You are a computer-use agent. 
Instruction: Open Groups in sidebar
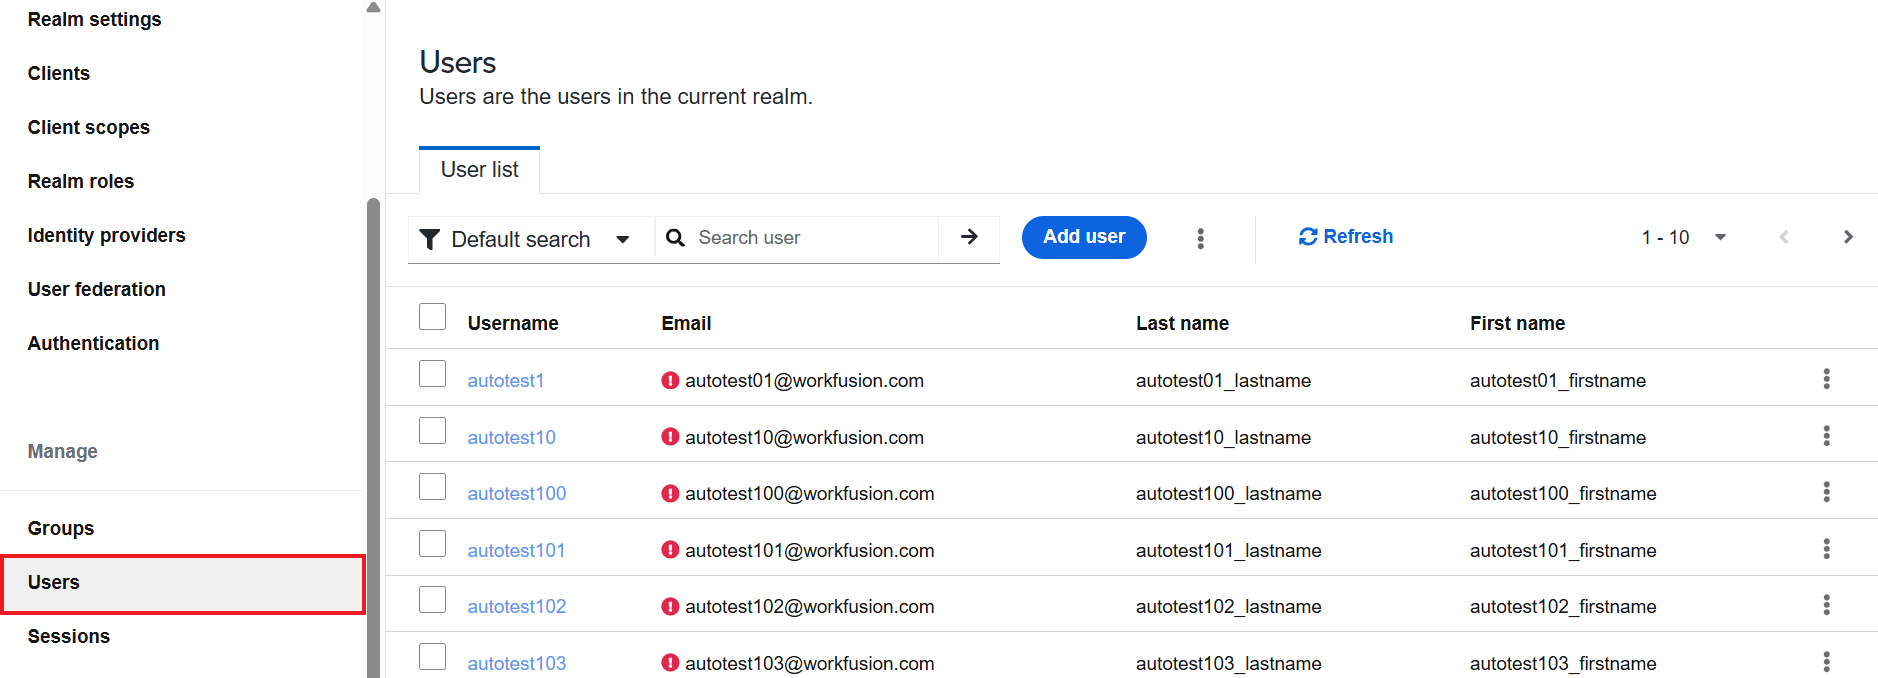(61, 528)
